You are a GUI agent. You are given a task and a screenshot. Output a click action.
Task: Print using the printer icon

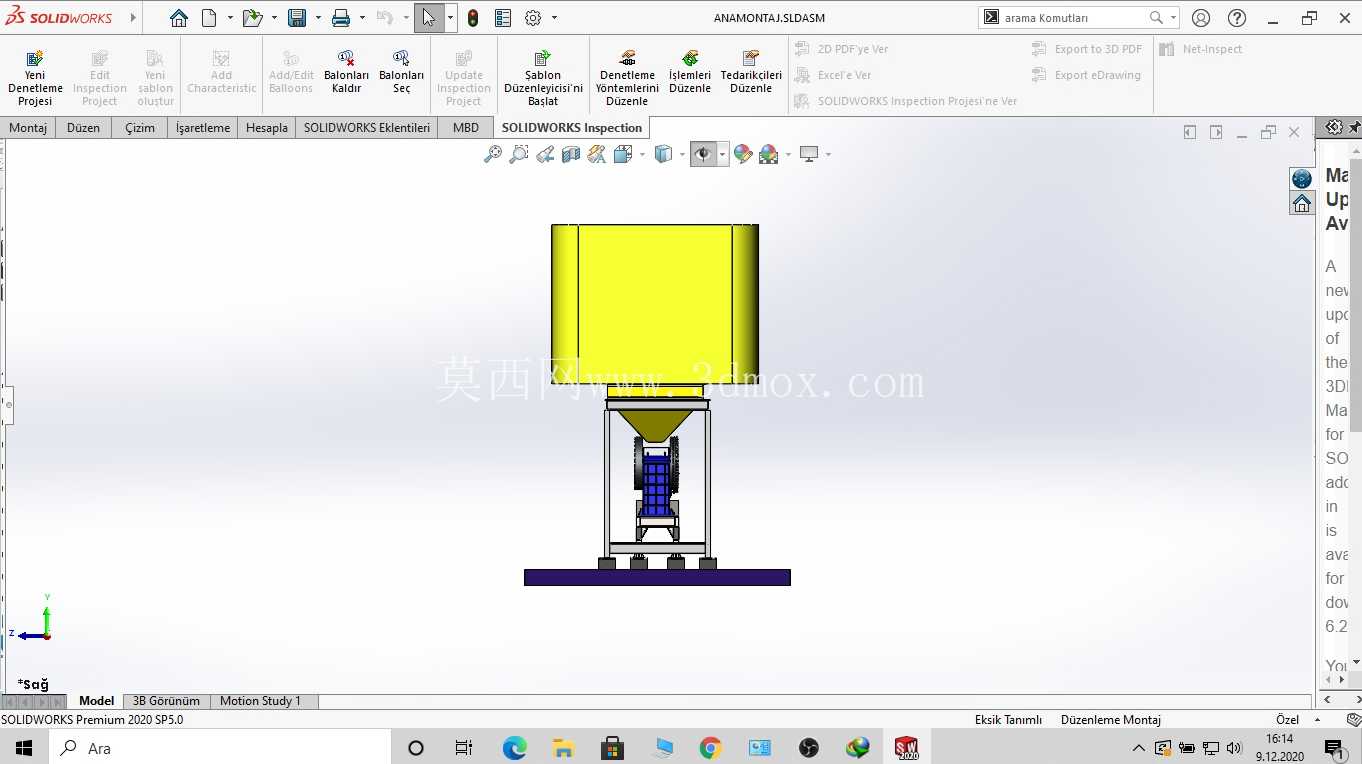341,18
